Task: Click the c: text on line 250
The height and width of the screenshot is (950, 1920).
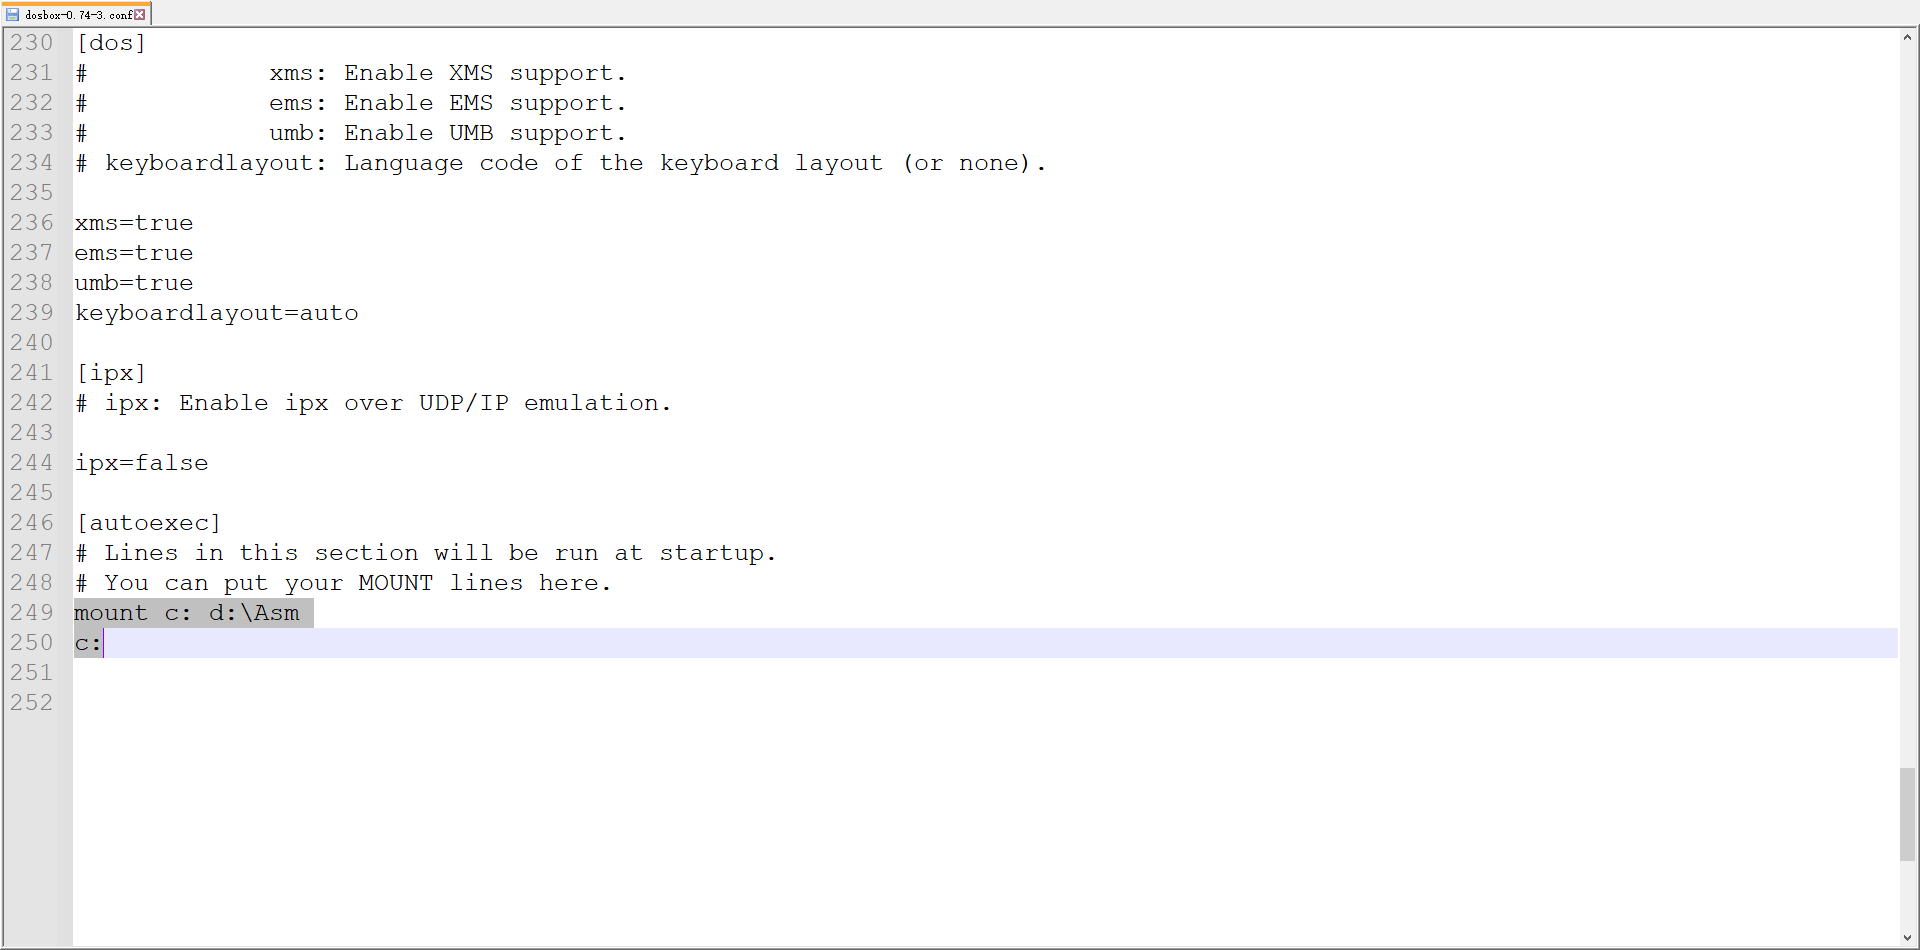Action: (x=89, y=643)
